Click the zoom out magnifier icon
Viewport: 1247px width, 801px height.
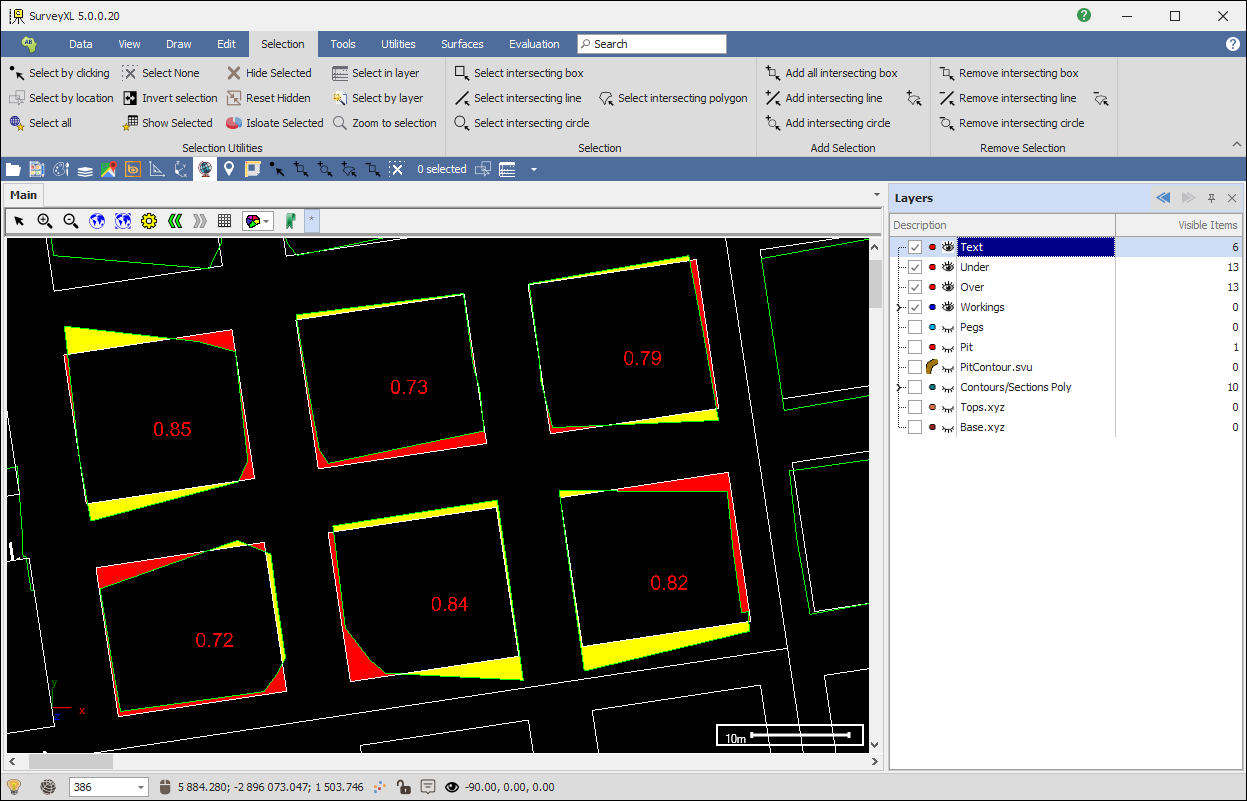(x=71, y=221)
